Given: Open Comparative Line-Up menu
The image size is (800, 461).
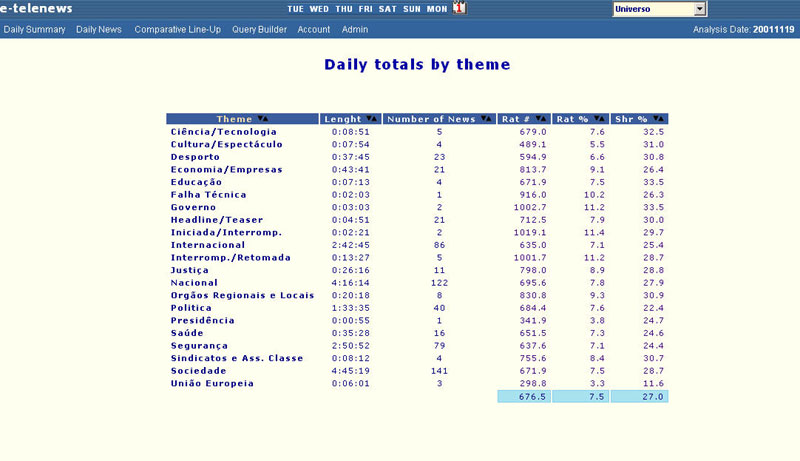Looking at the screenshot, I should click(178, 30).
